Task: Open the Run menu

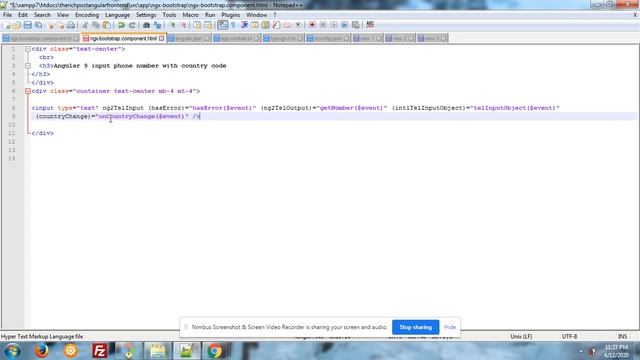Action: [210, 15]
